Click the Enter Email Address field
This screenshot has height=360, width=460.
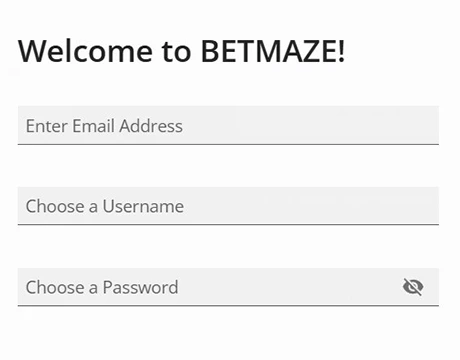tap(228, 125)
